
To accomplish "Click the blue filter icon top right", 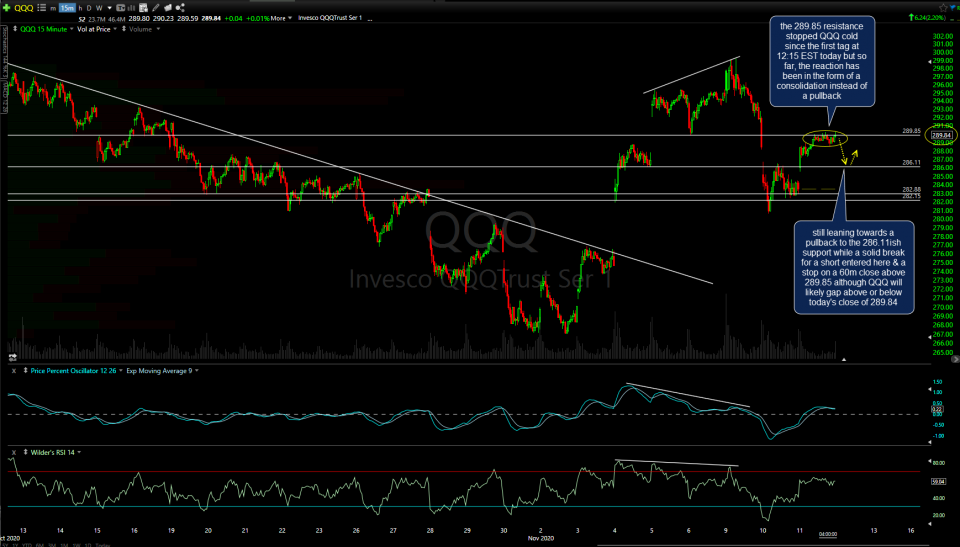I will click(x=954, y=7).
